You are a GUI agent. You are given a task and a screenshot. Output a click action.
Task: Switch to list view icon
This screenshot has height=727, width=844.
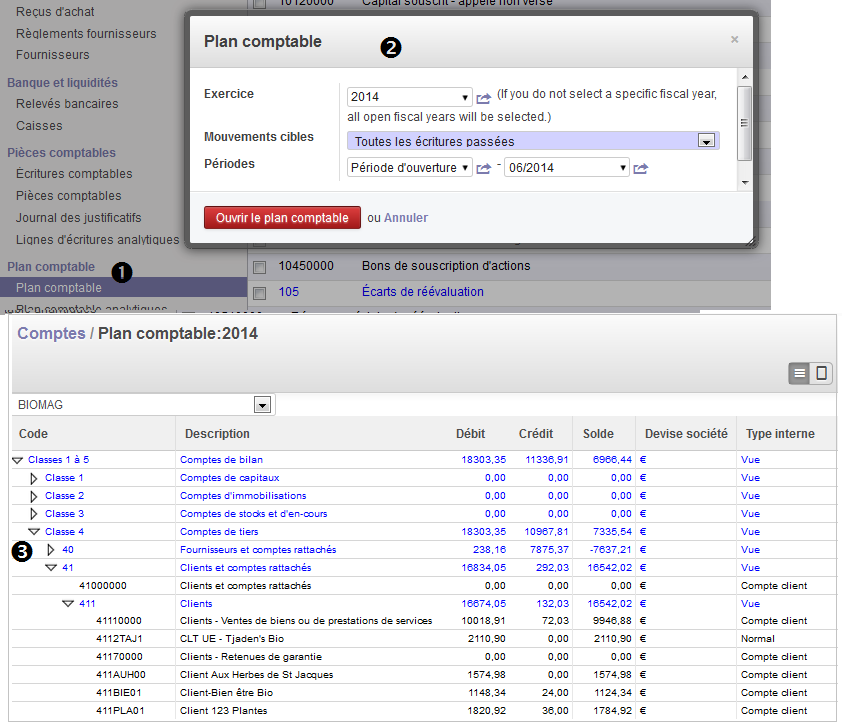click(799, 373)
